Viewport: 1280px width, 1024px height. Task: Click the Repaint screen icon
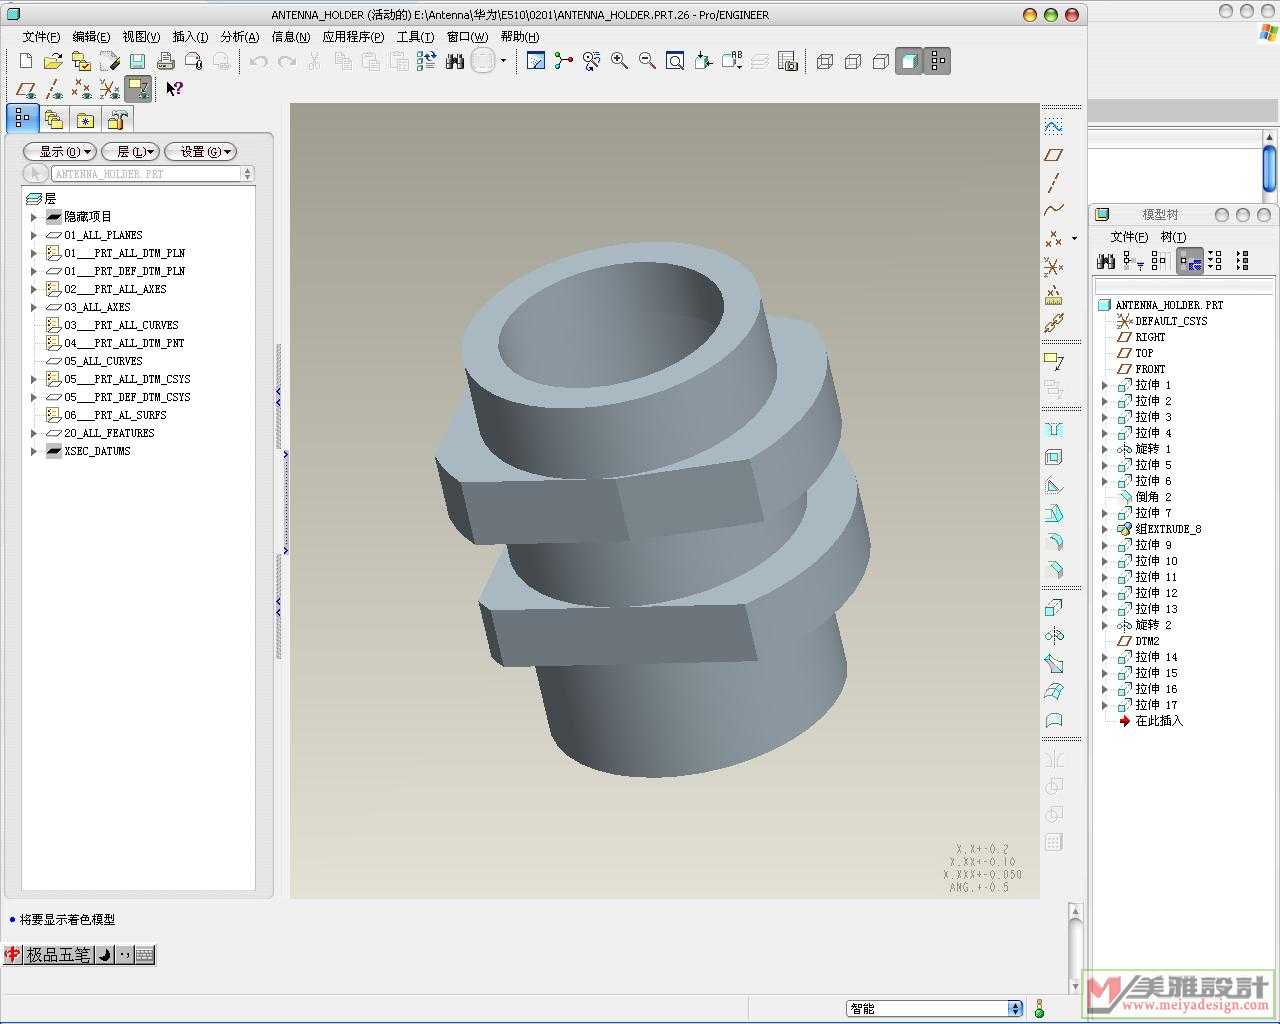pyautogui.click(x=536, y=62)
